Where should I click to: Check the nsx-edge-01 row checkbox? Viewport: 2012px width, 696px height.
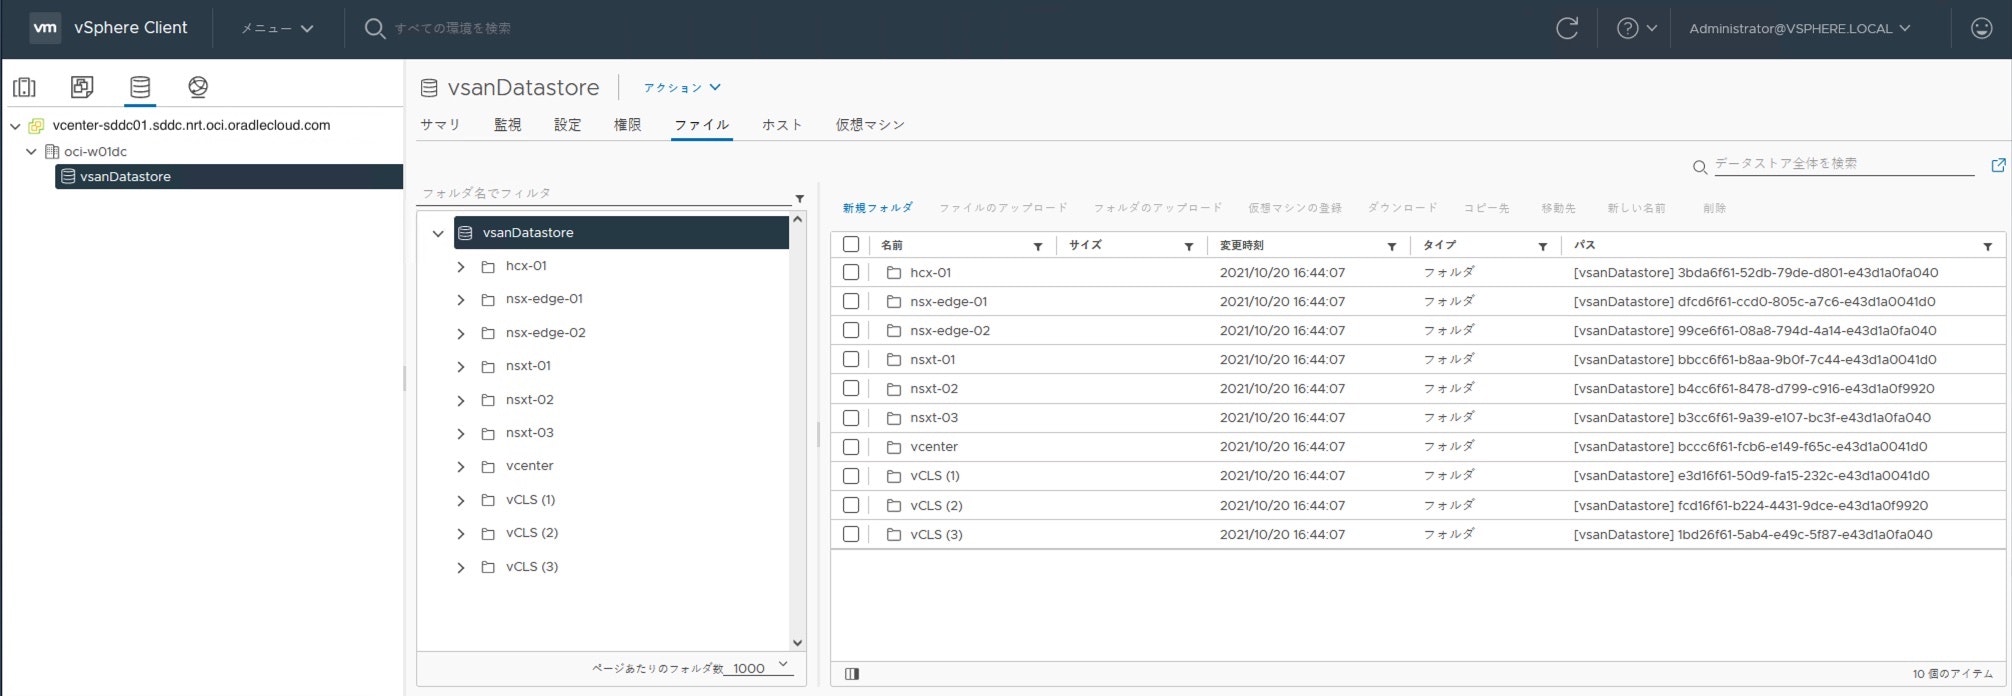pos(851,301)
